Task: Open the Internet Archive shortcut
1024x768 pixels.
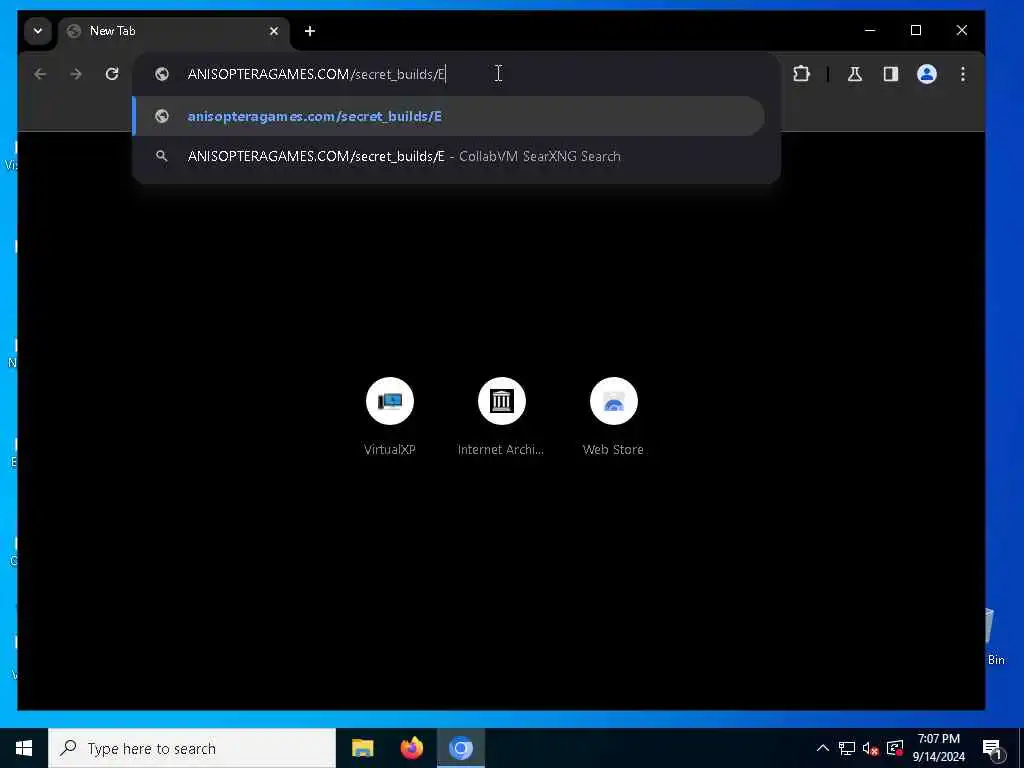Action: (502, 417)
